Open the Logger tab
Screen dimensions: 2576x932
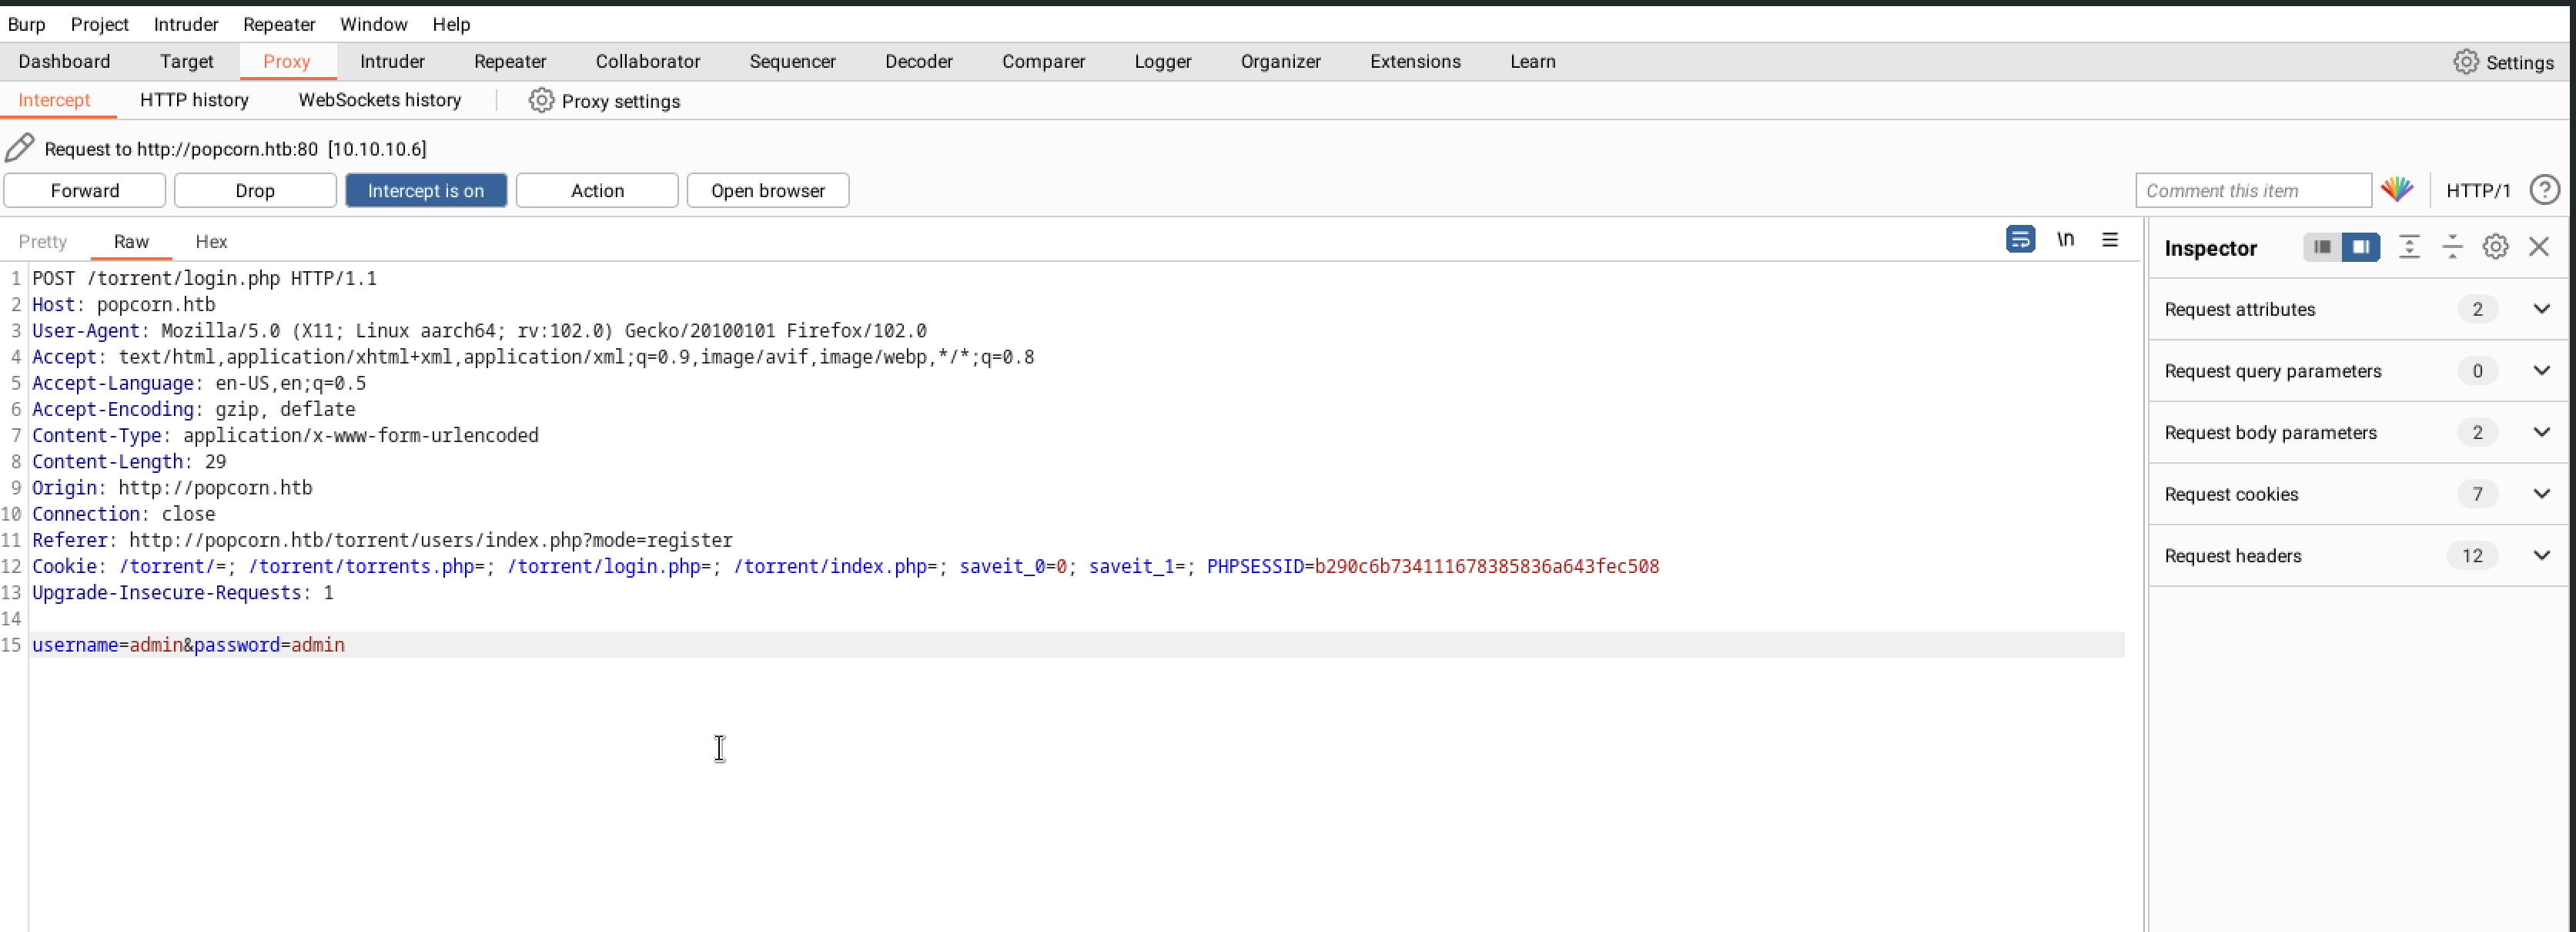pyautogui.click(x=1162, y=61)
